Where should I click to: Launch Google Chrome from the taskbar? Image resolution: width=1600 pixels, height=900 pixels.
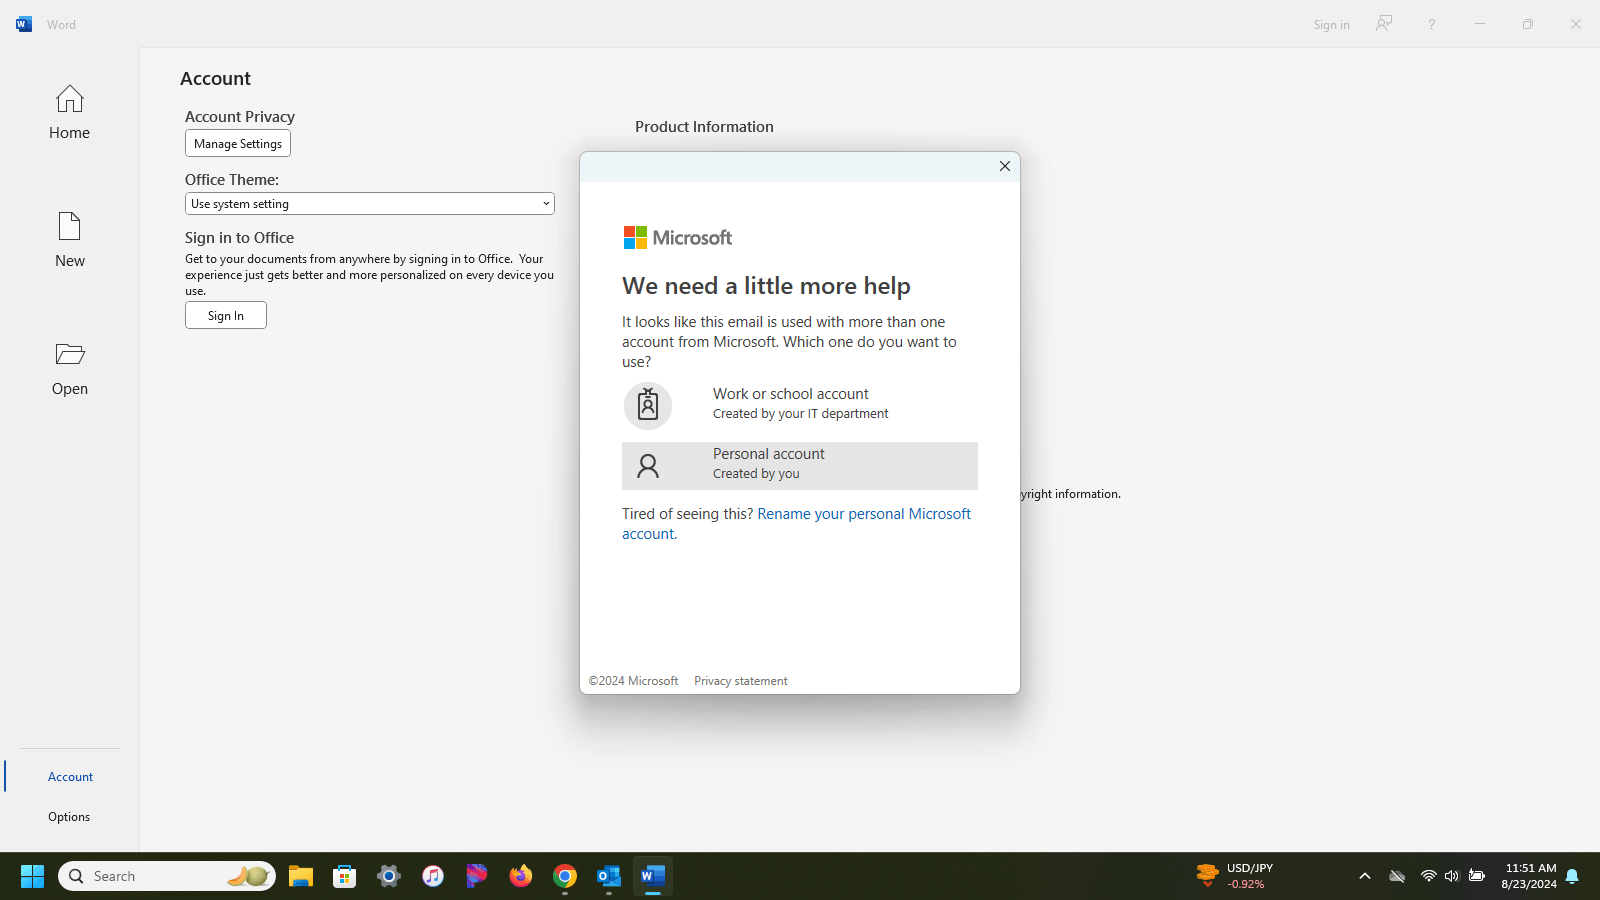(565, 876)
